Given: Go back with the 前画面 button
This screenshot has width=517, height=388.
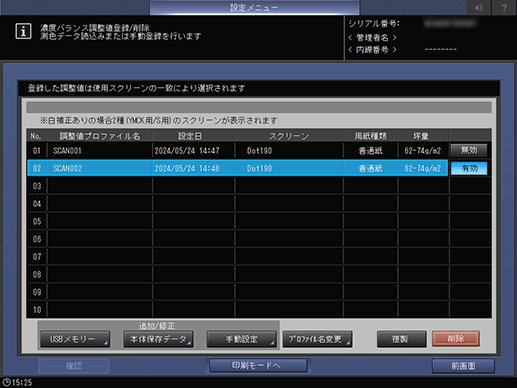Looking at the screenshot, I should tap(463, 366).
